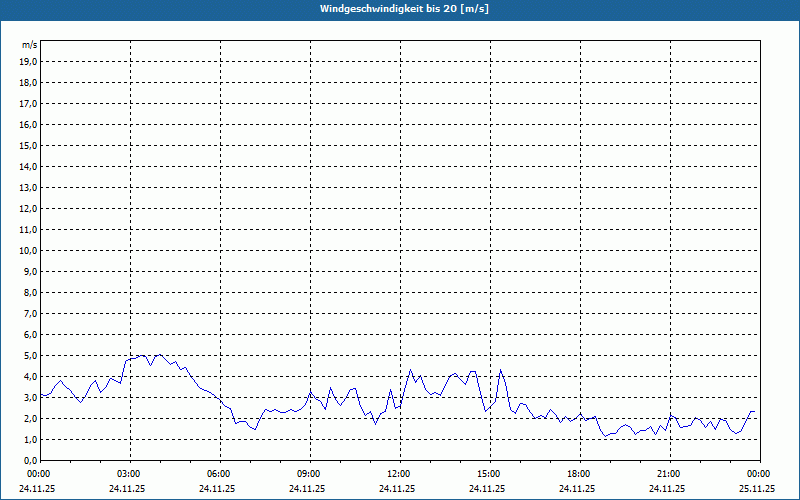Image resolution: width=800 pixels, height=500 pixels.
Task: Click the blue line start at the left edge
Action: click(x=41, y=395)
